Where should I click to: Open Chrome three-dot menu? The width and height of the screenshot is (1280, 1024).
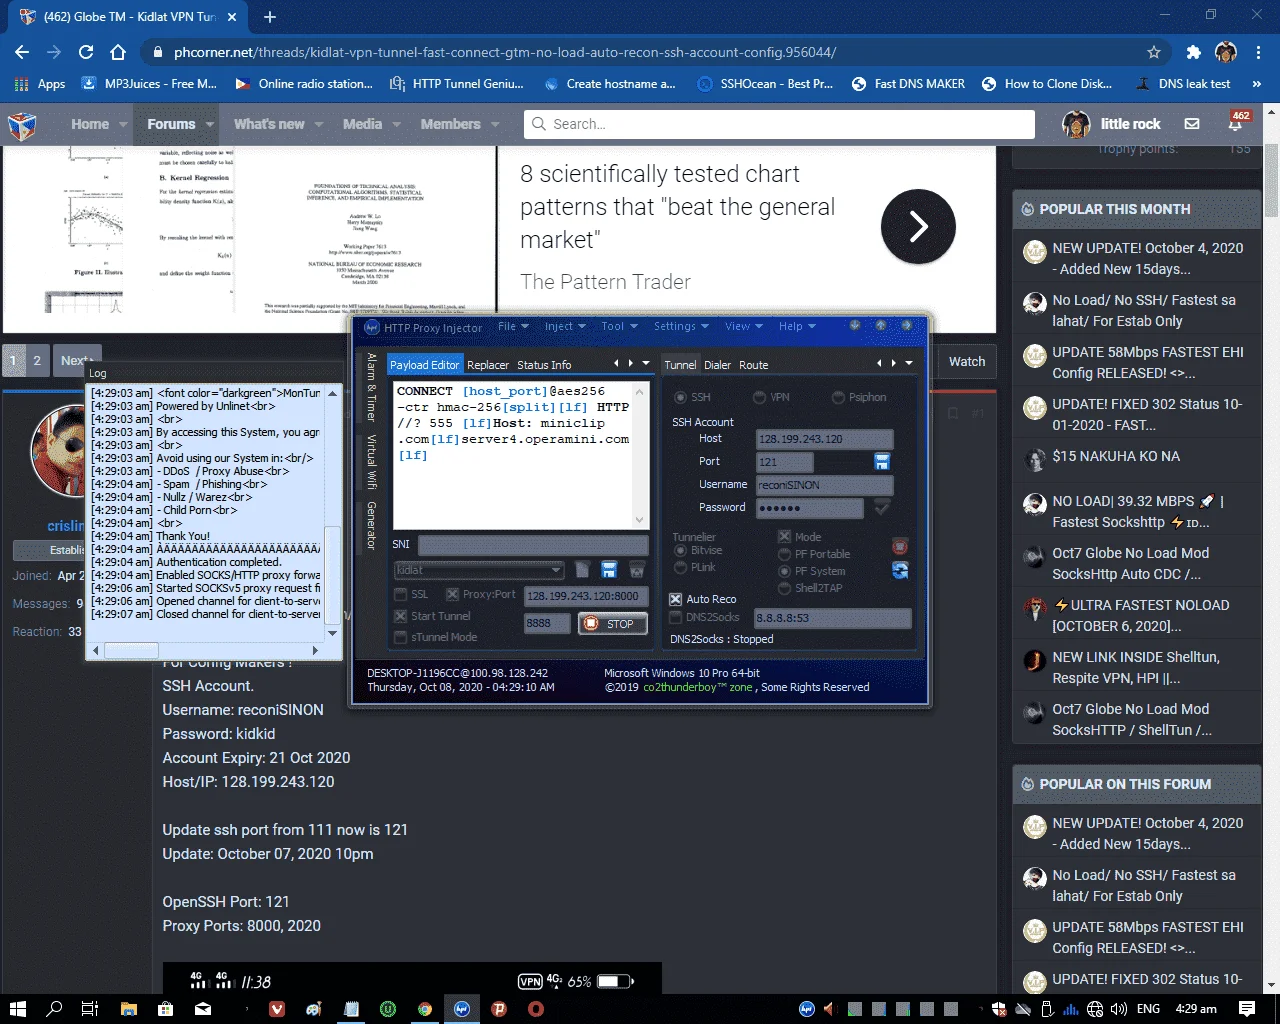[1258, 52]
